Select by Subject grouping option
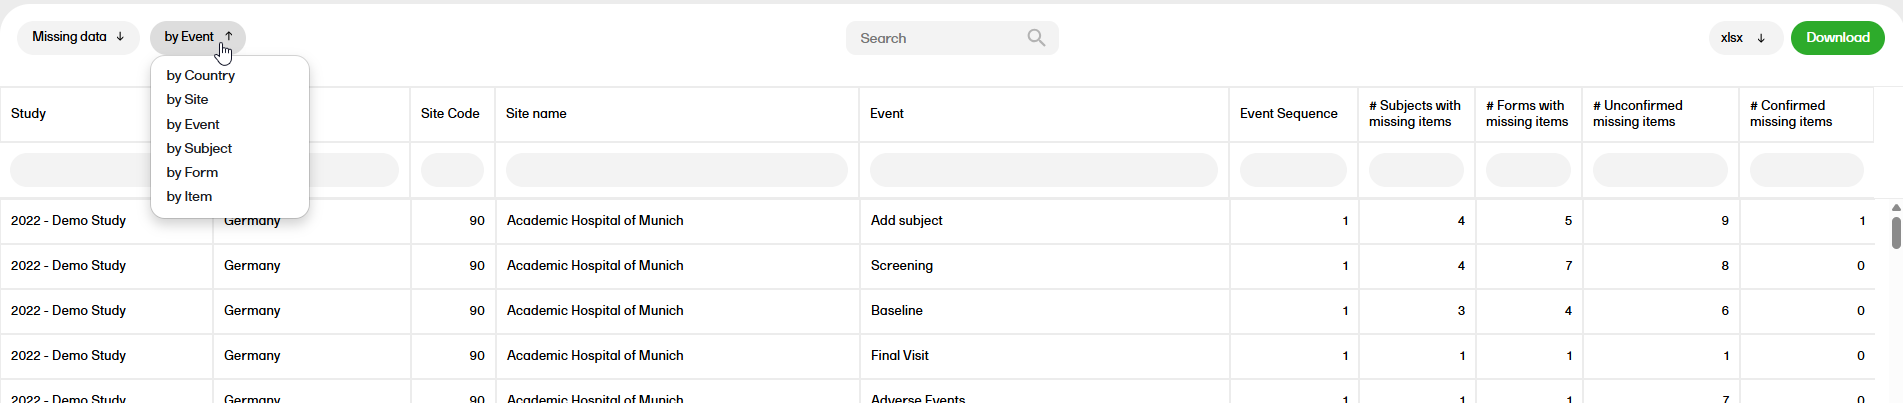The width and height of the screenshot is (1903, 403). [199, 148]
